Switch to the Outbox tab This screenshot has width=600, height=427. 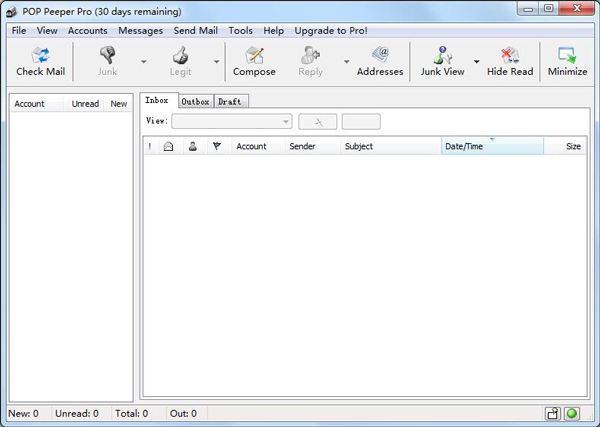coord(196,101)
